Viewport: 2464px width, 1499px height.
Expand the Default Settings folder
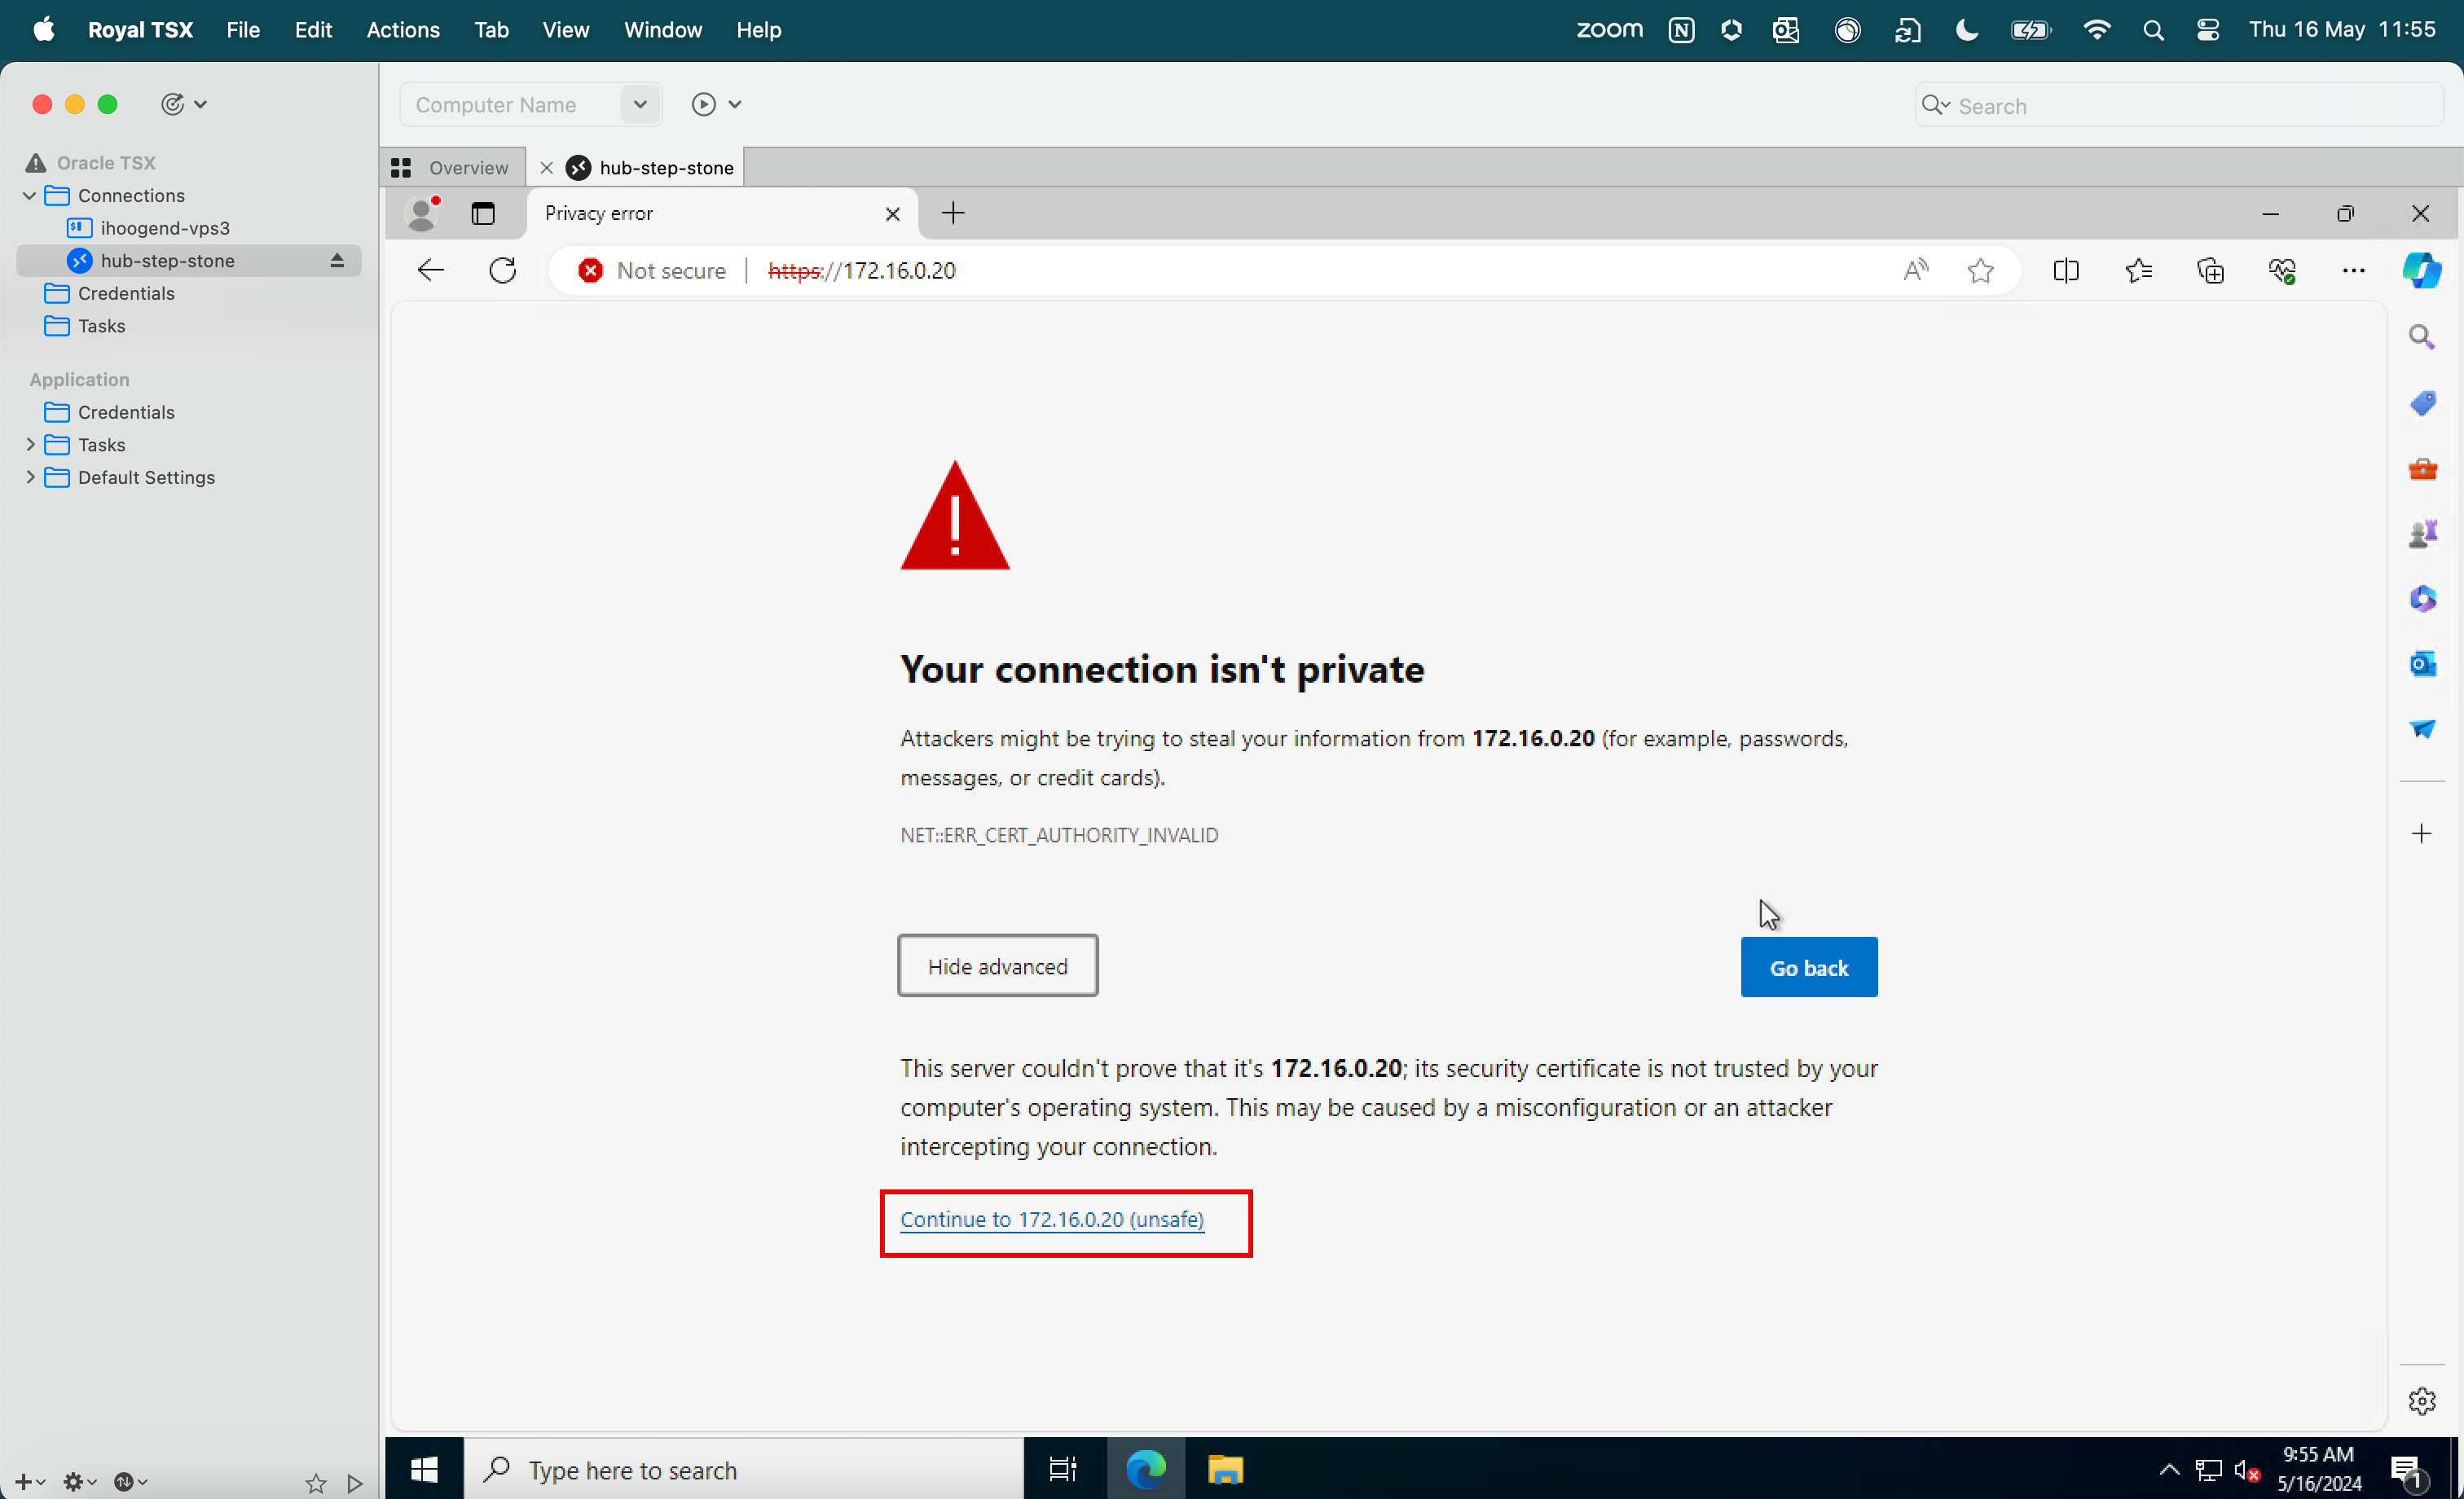click(x=30, y=477)
